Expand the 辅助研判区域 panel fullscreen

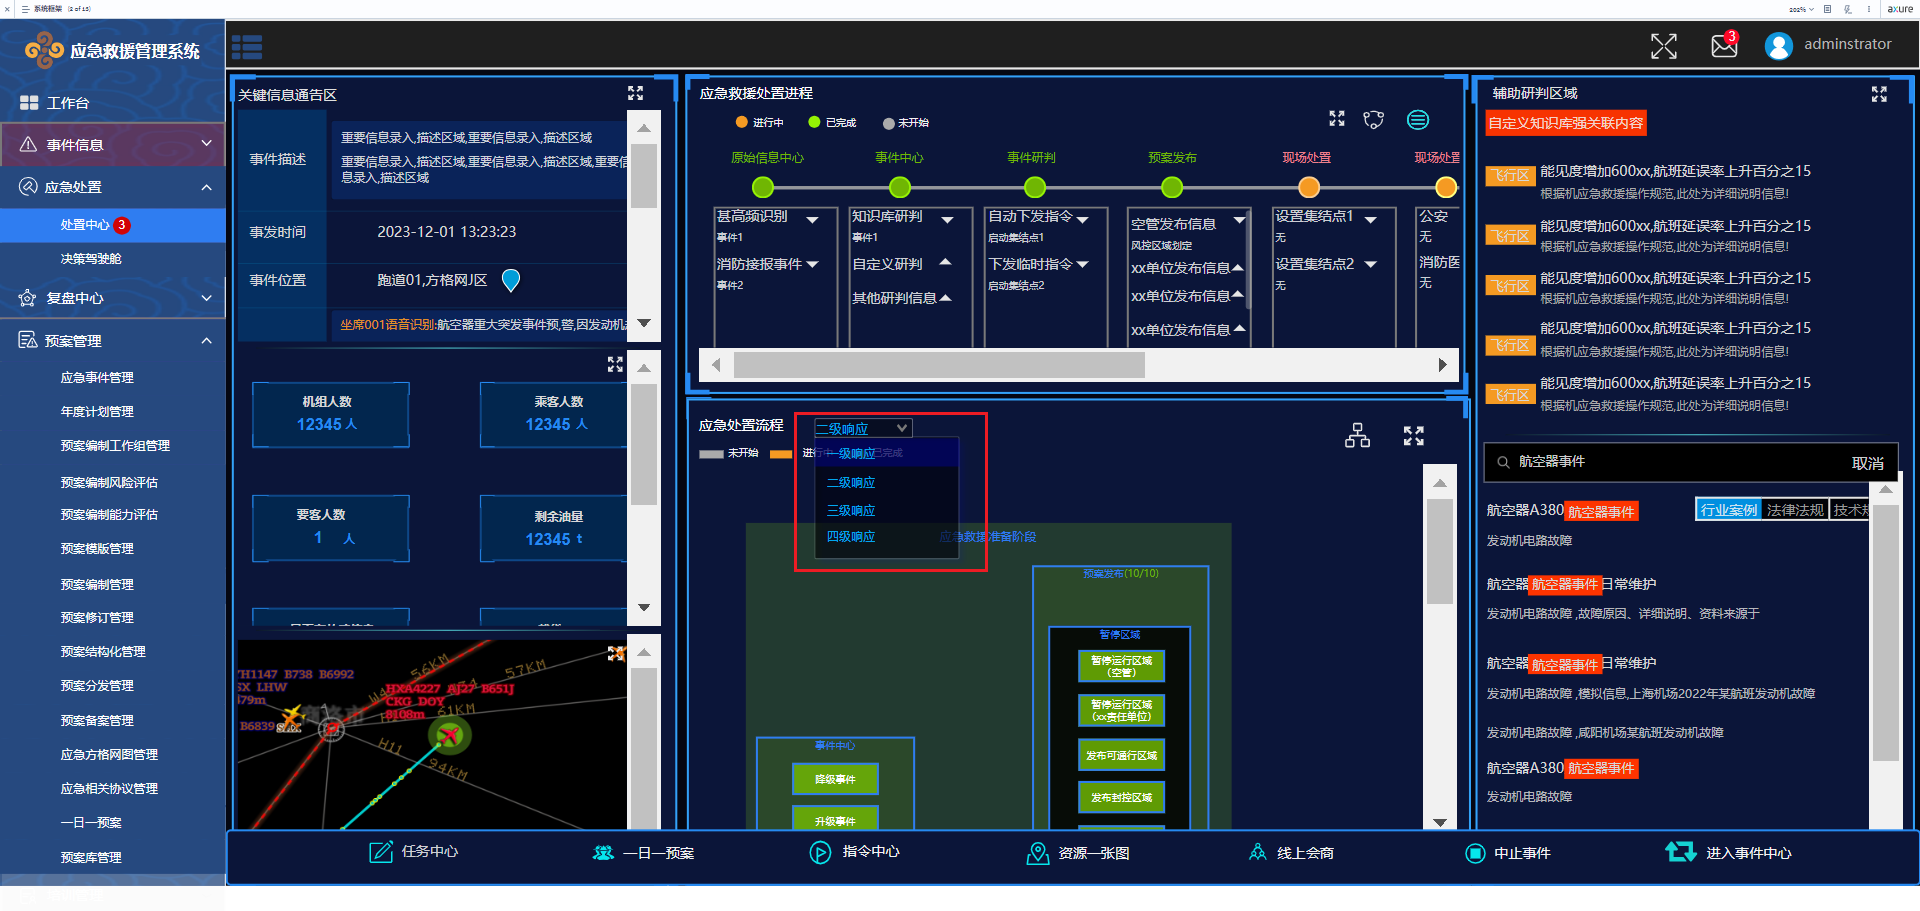[x=1879, y=94]
